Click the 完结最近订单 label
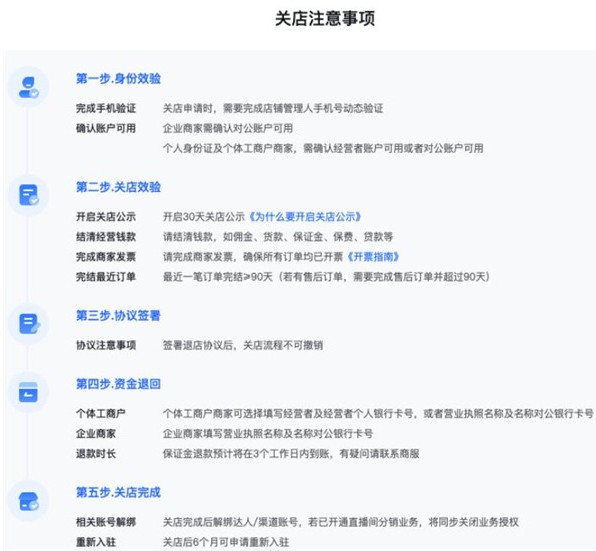596x551 pixels. coord(106,277)
